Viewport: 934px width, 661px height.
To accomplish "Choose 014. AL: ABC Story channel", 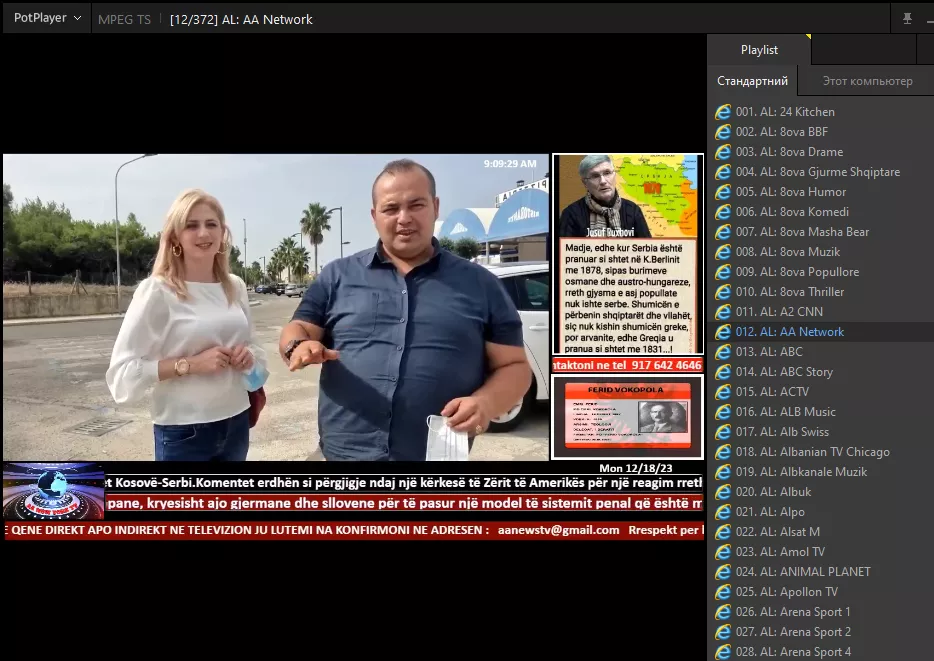I will click(x=822, y=372).
